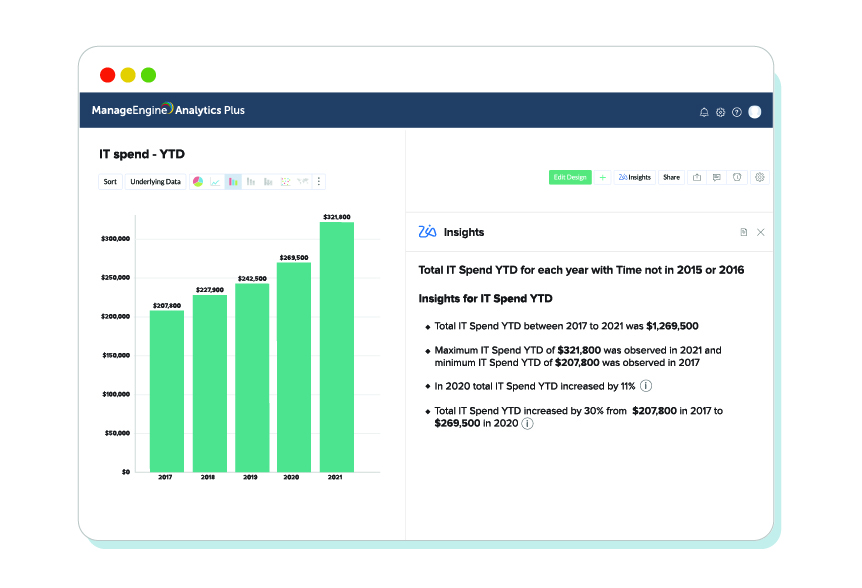
Task: Open the more chart options vertical dots
Action: 319,181
